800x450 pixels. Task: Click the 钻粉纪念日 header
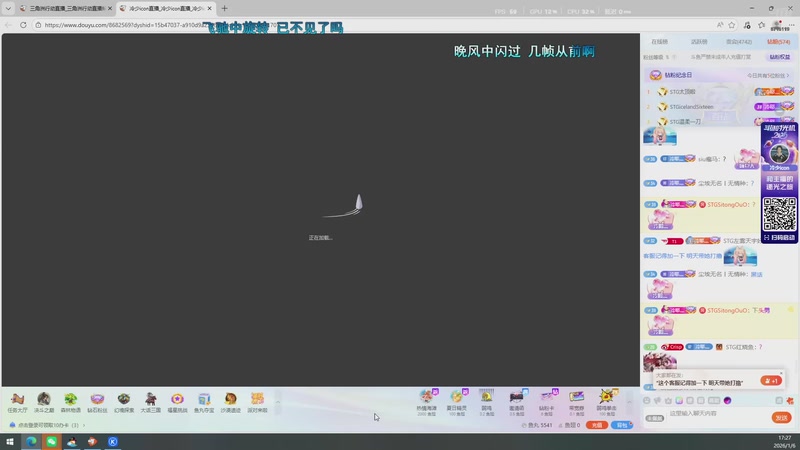click(678, 76)
